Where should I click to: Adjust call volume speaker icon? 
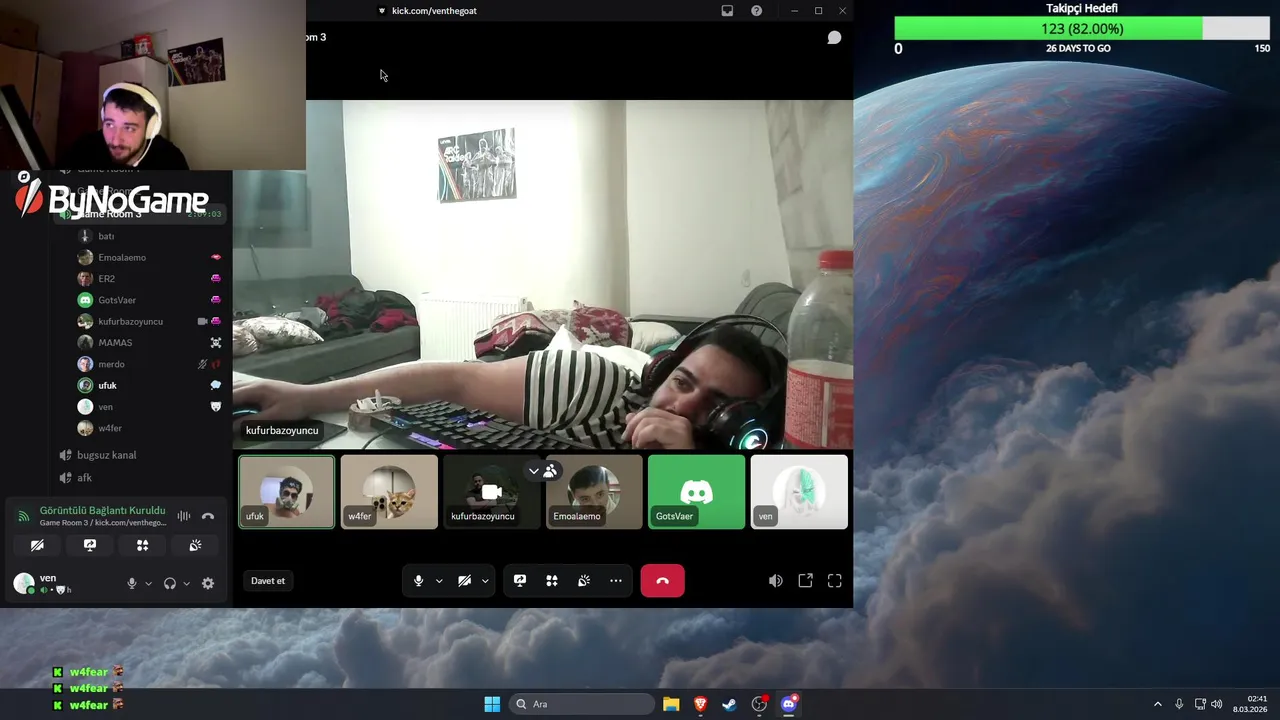(776, 581)
